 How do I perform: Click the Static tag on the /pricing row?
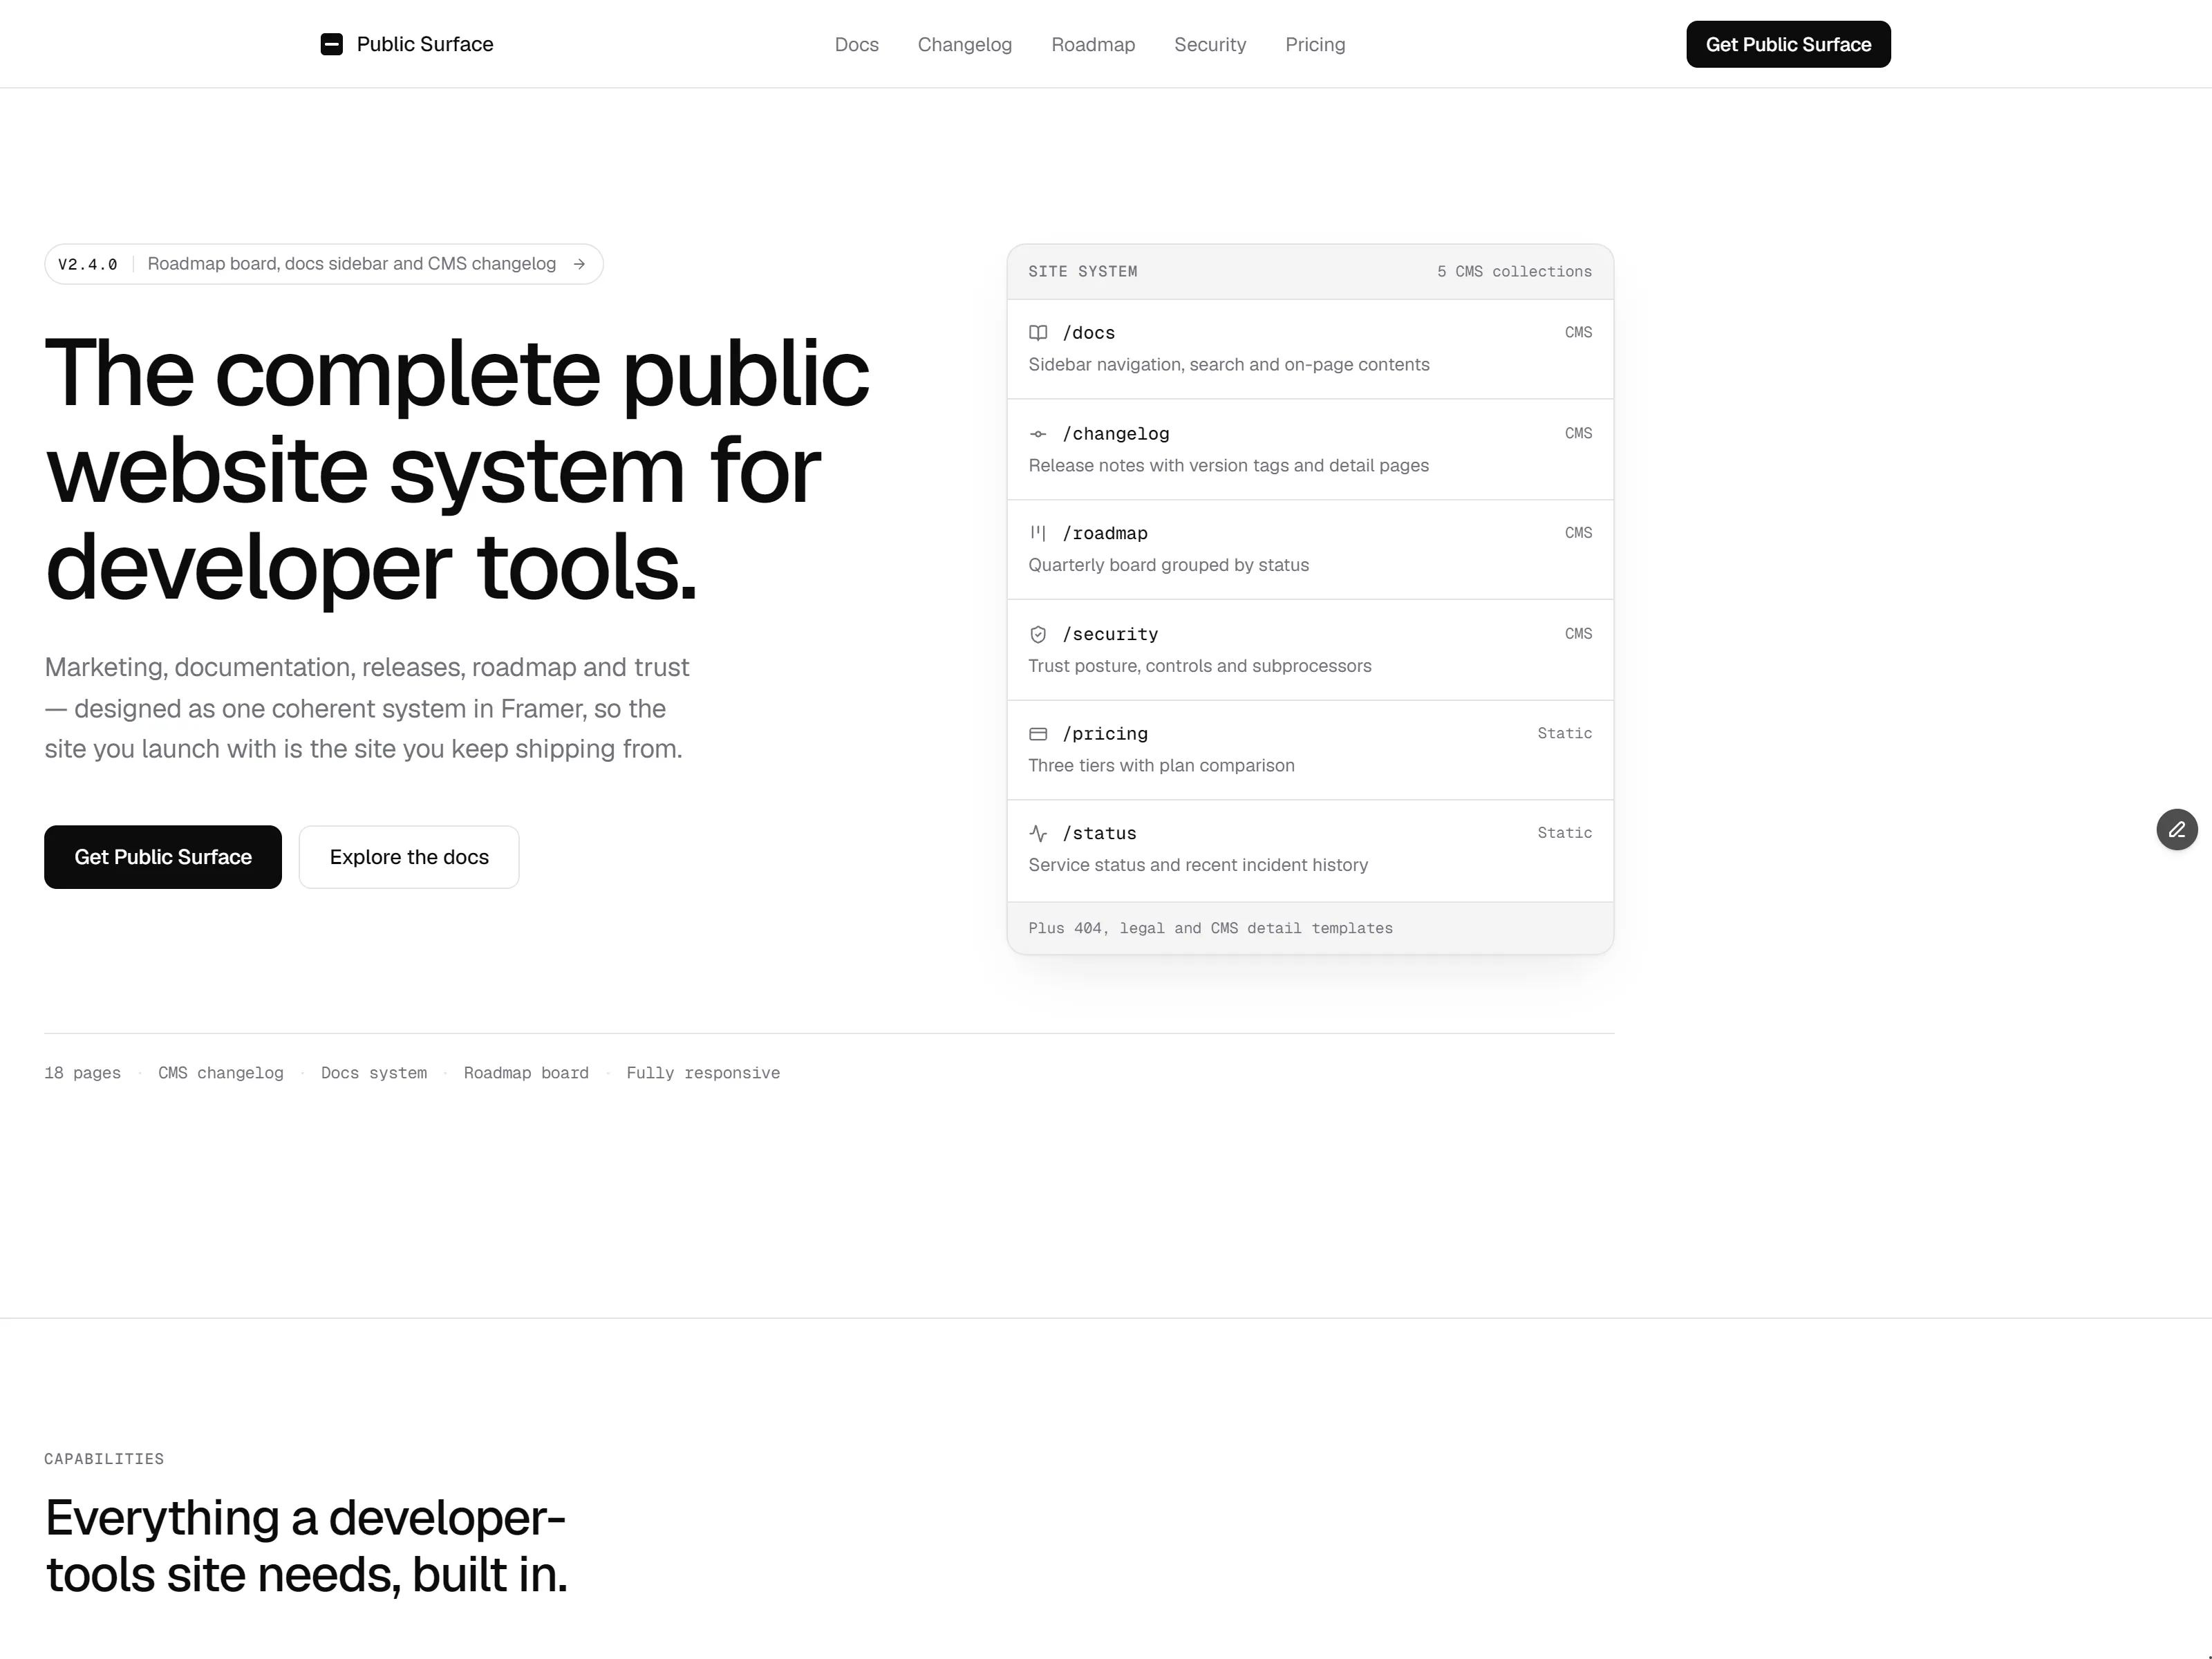1565,733
